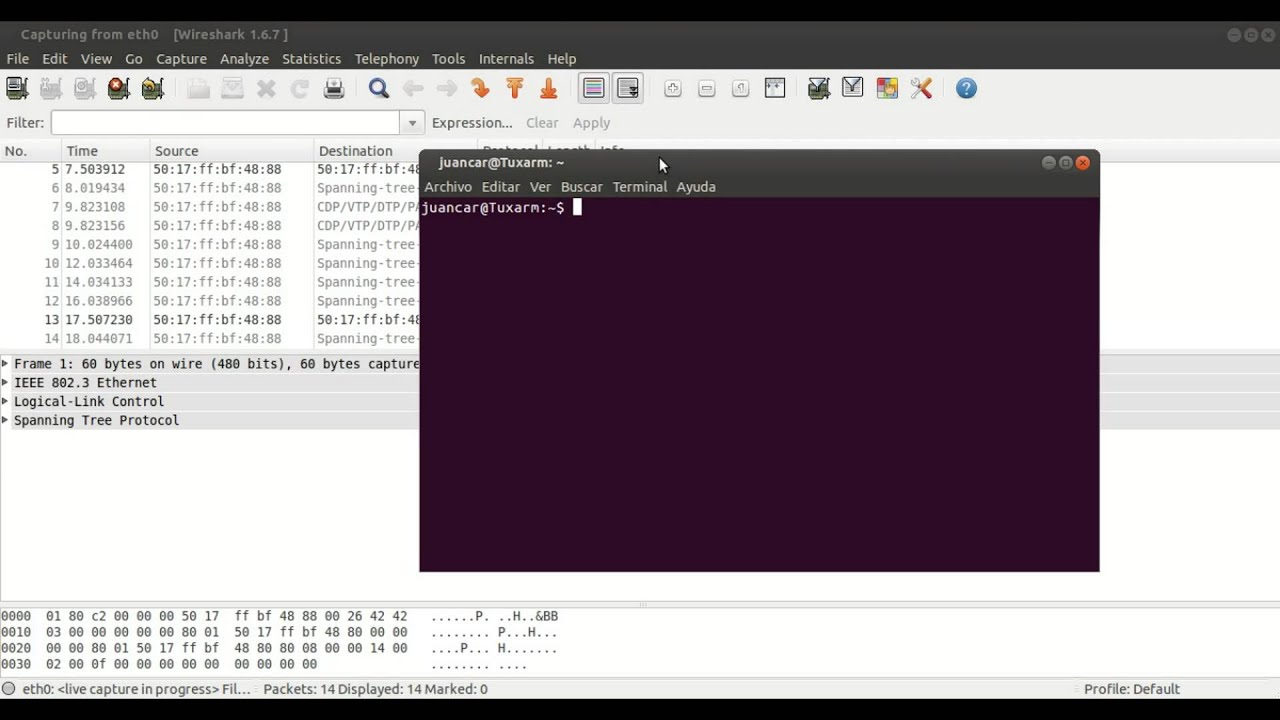The image size is (1280, 720).
Task: Open the Statistics menu
Action: pos(311,59)
